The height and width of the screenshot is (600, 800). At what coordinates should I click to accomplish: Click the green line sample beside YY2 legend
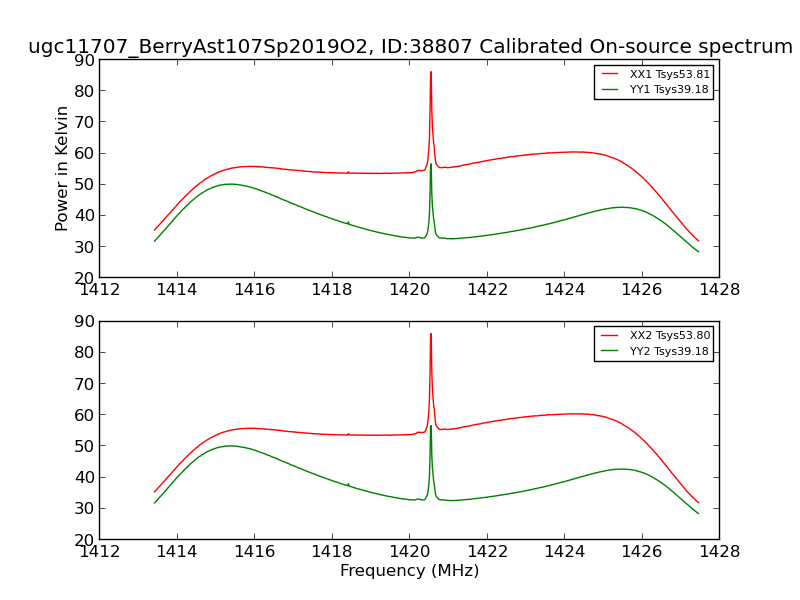point(610,351)
